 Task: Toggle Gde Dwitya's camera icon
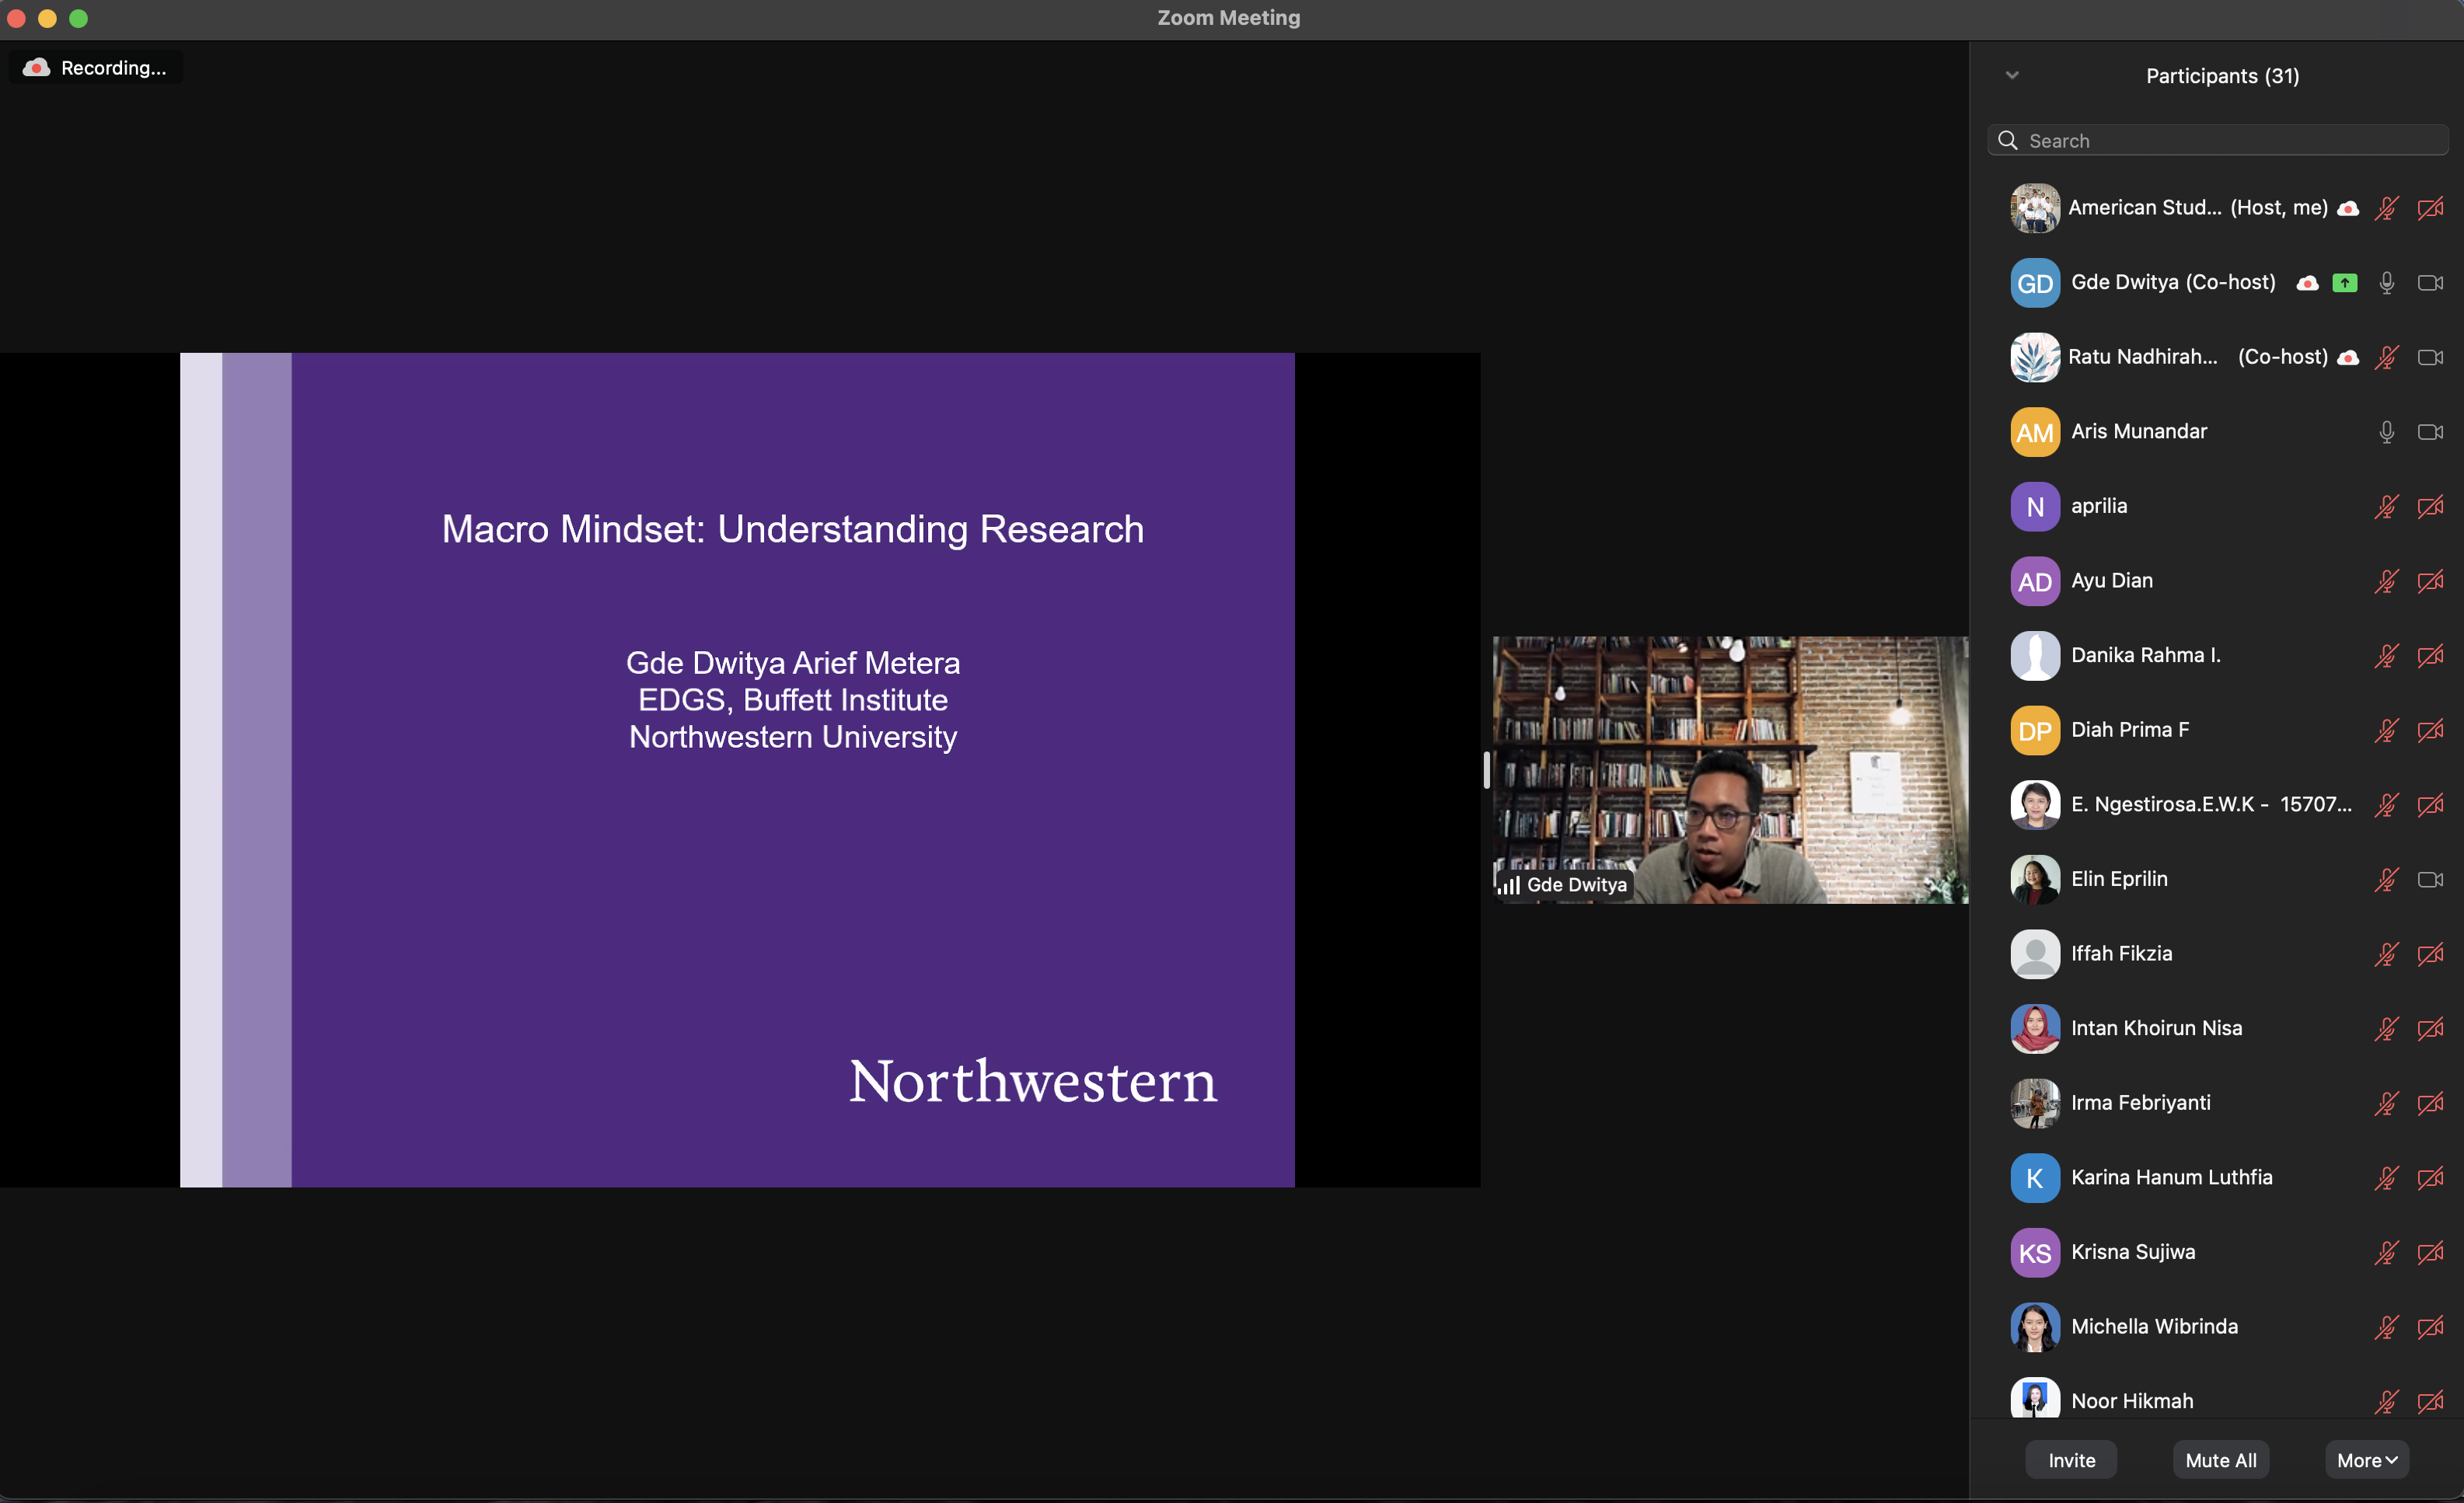tap(2430, 283)
